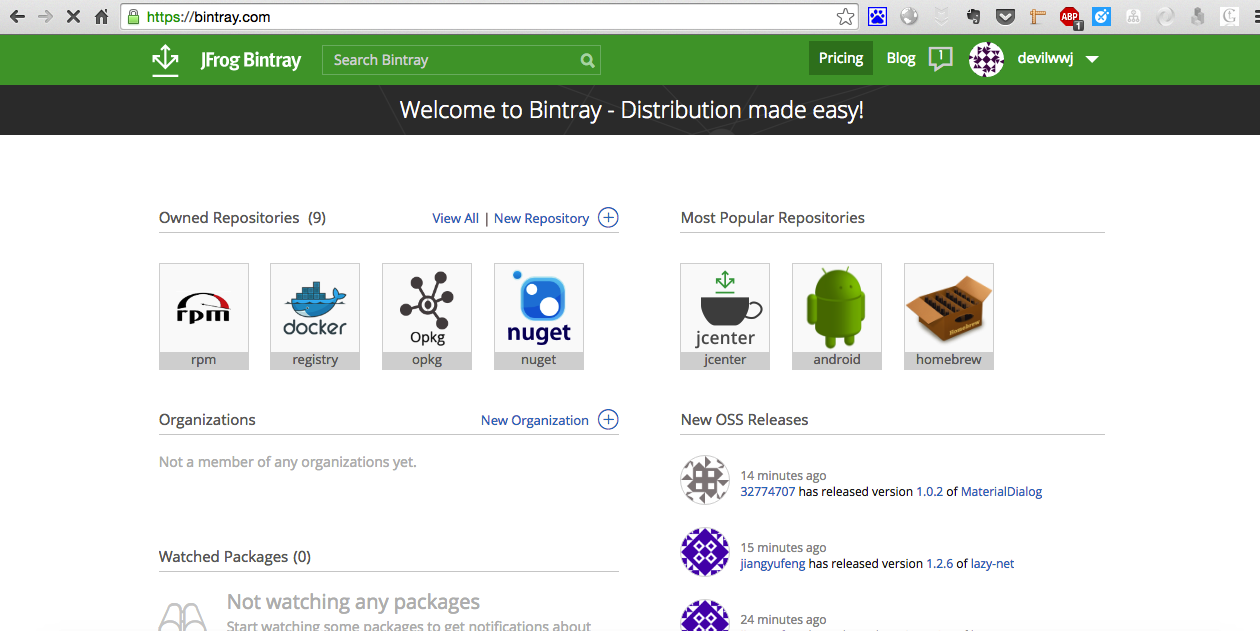Click the Owned Repositories (9) heading
1260x631 pixels.
pos(242,217)
